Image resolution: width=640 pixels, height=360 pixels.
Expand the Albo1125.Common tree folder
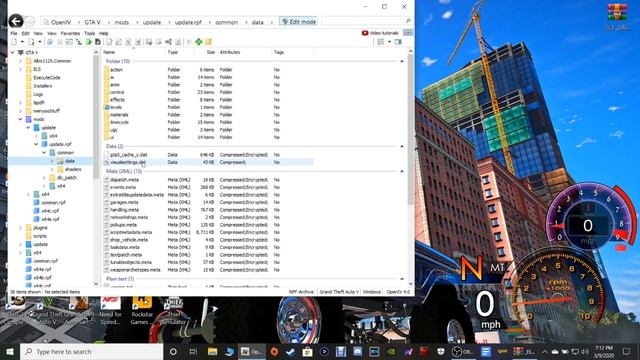pyautogui.click(x=20, y=61)
